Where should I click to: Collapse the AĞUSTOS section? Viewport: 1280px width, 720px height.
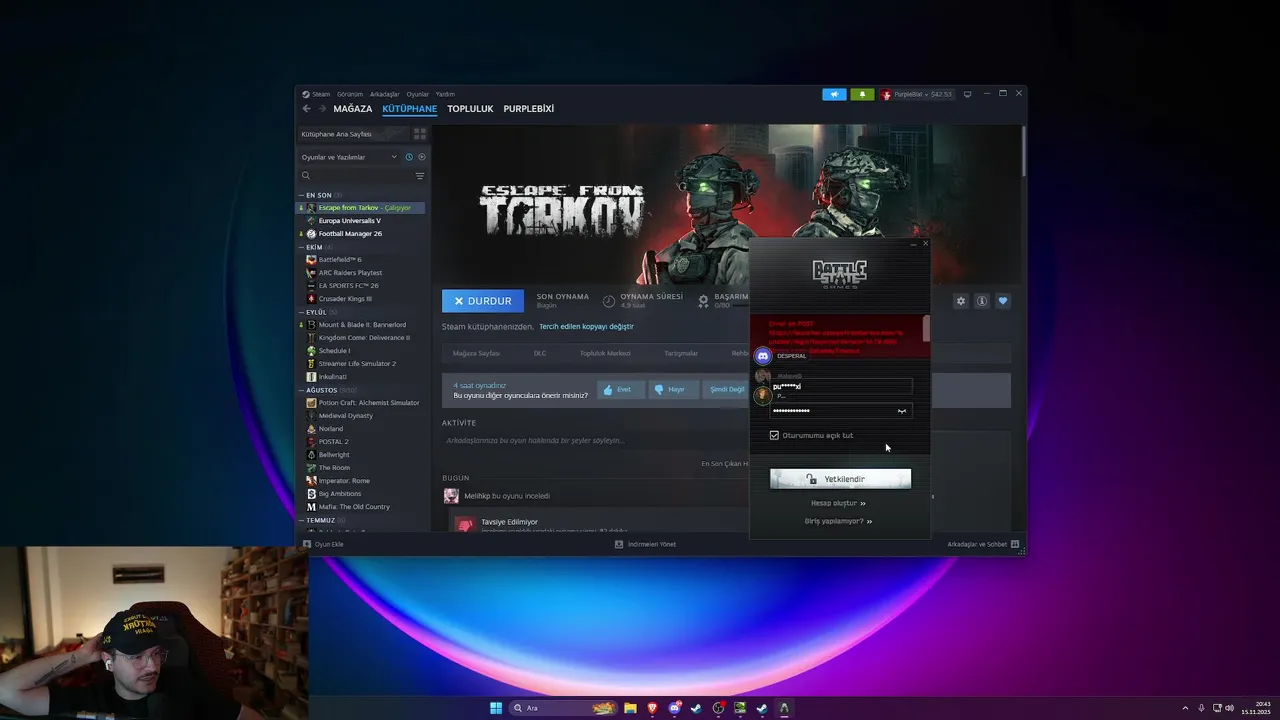(300, 390)
